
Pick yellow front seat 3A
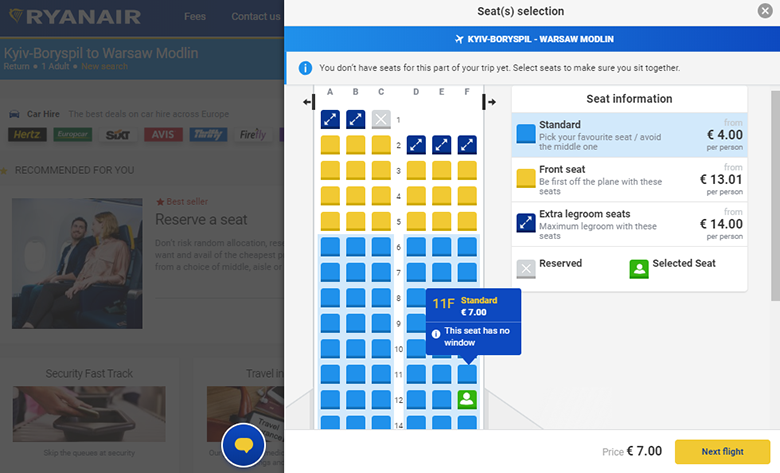pyautogui.click(x=330, y=171)
